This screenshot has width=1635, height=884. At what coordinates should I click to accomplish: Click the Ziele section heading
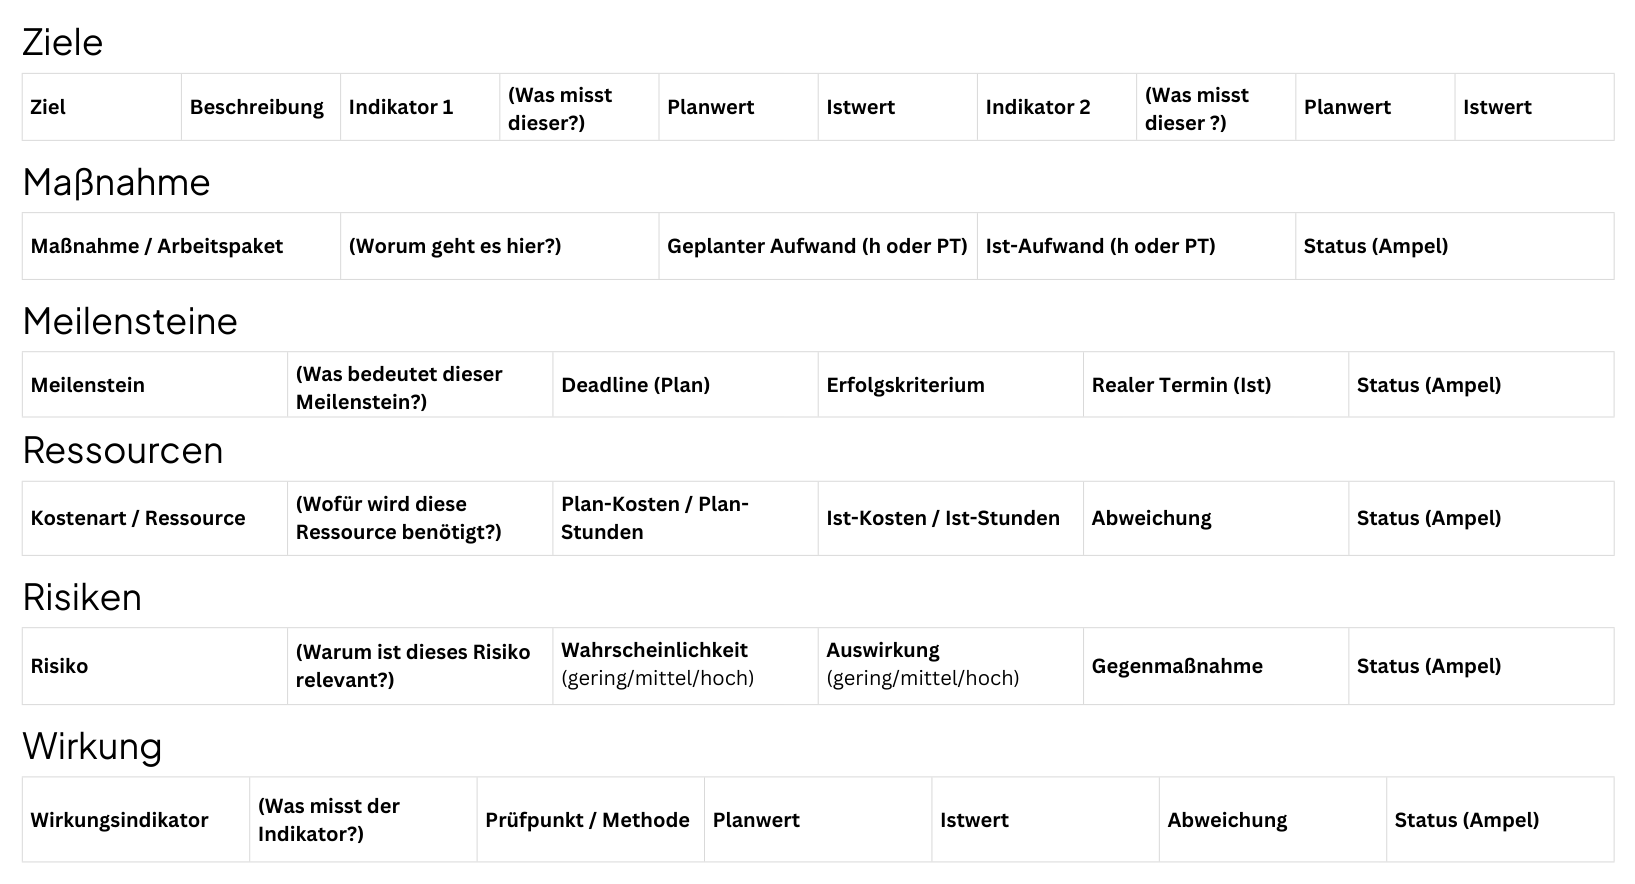pyautogui.click(x=62, y=42)
